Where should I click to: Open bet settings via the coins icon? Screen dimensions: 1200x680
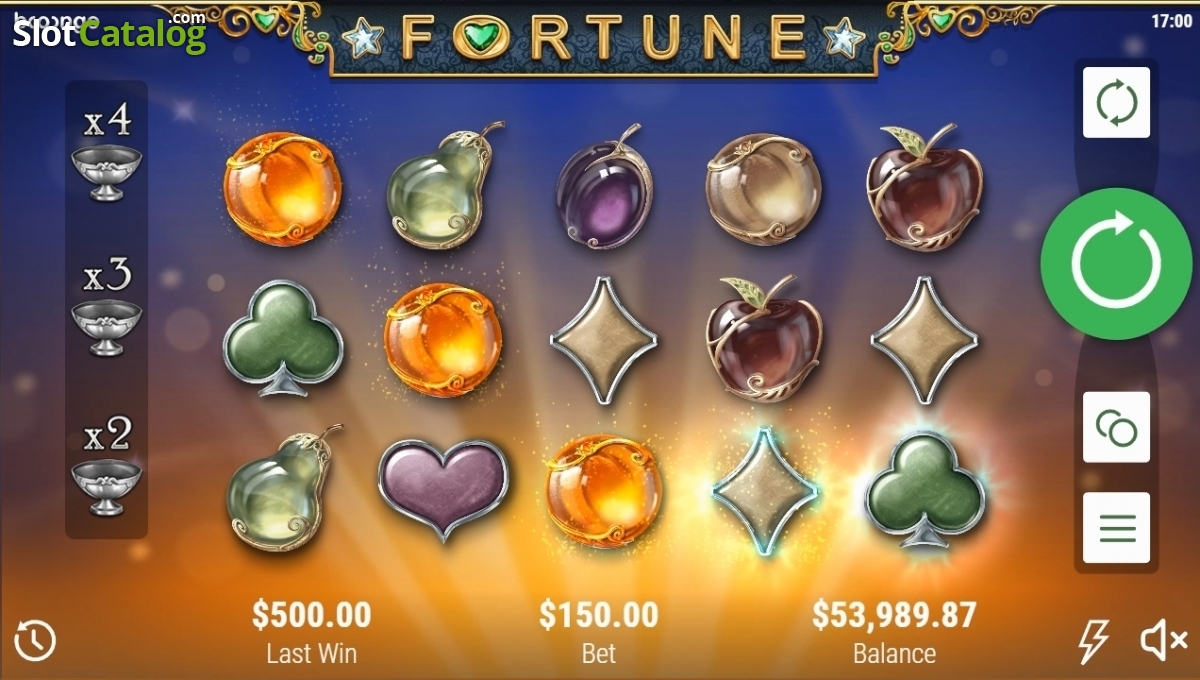[1116, 427]
